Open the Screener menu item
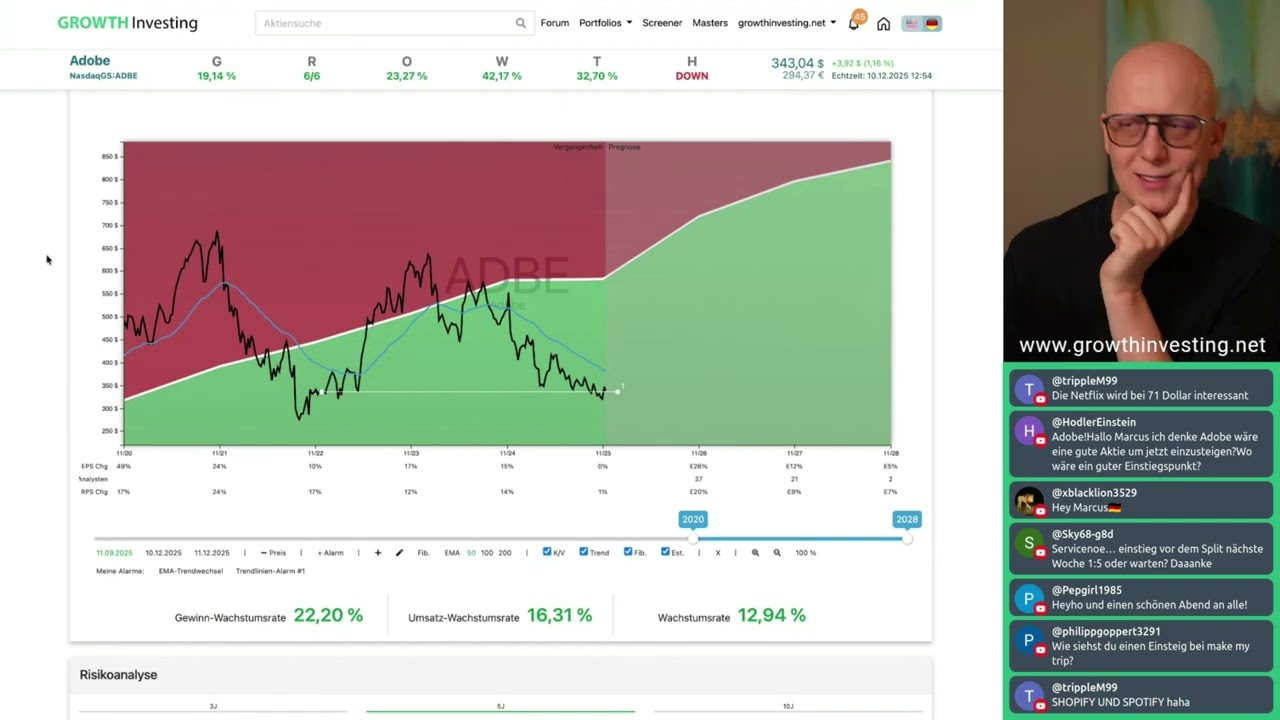This screenshot has width=1280, height=720. (x=662, y=23)
